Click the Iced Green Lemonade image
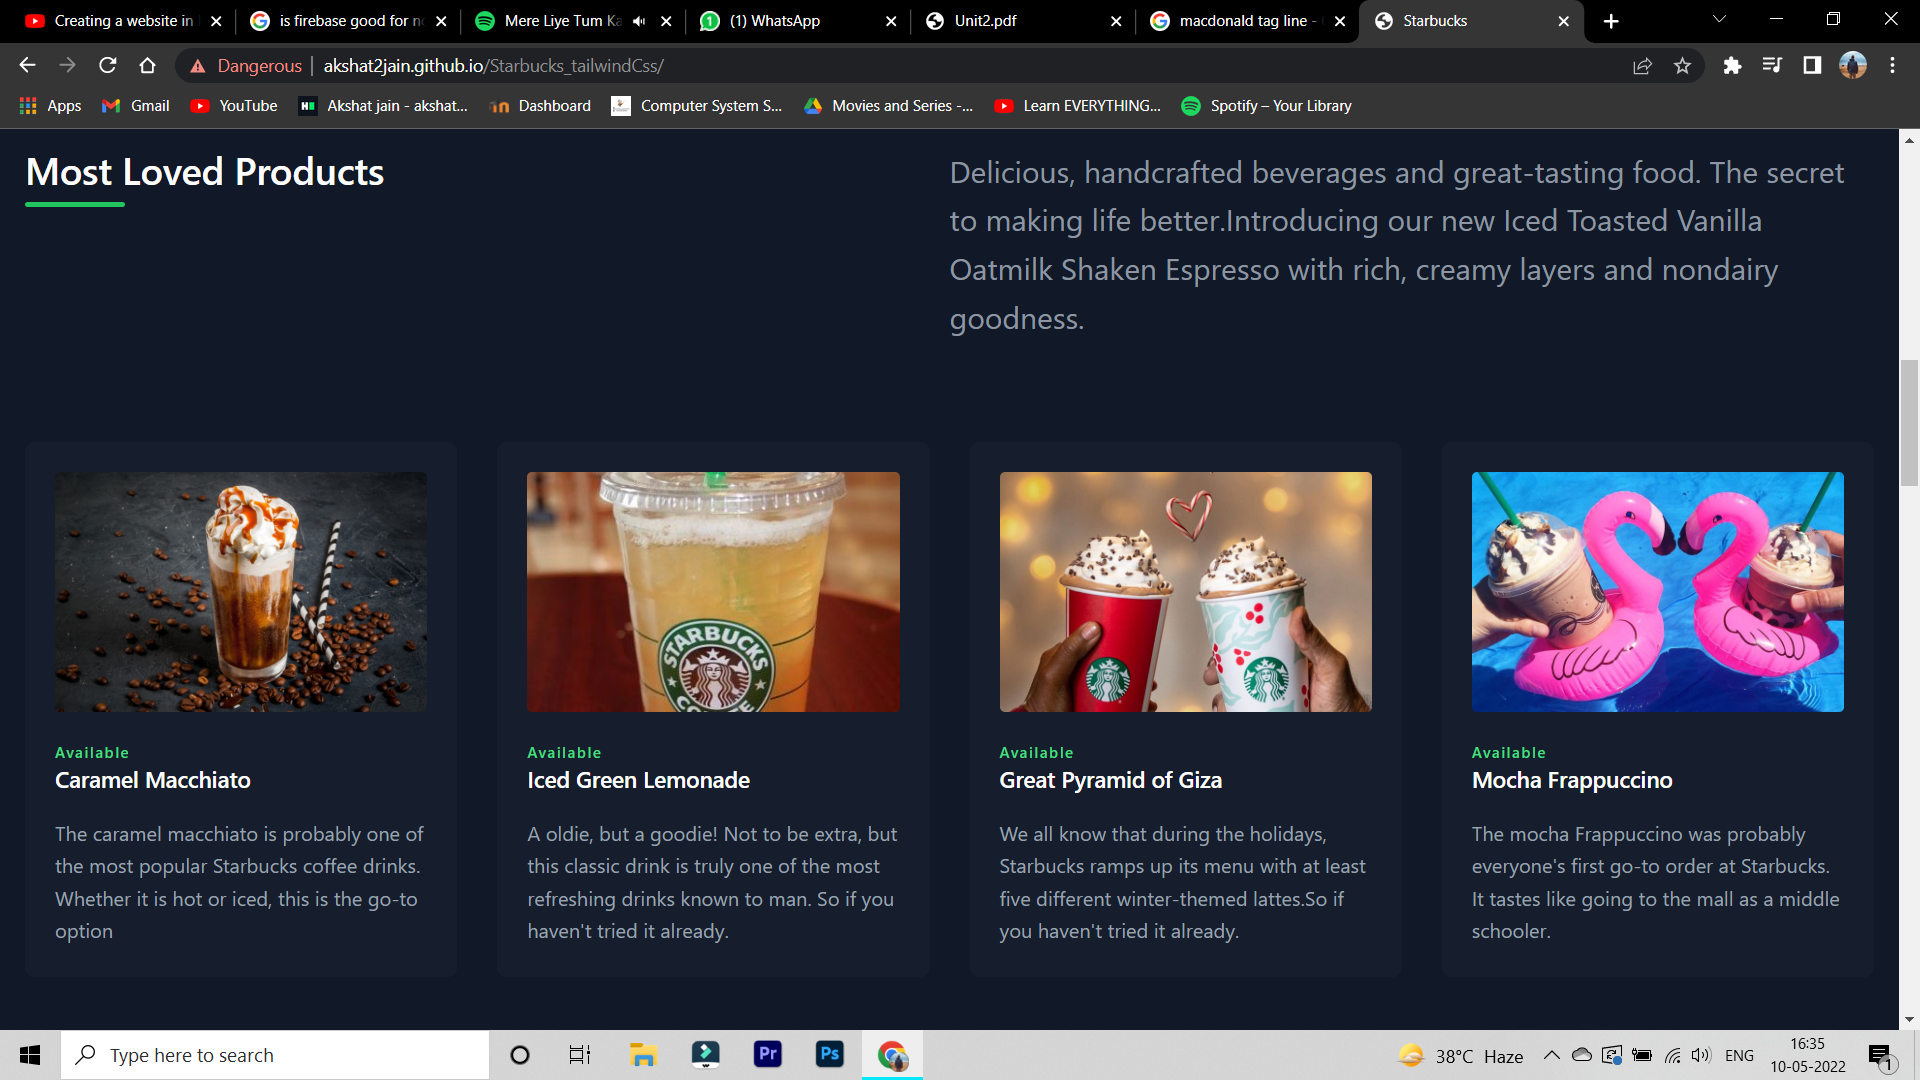The height and width of the screenshot is (1080, 1920). [712, 592]
